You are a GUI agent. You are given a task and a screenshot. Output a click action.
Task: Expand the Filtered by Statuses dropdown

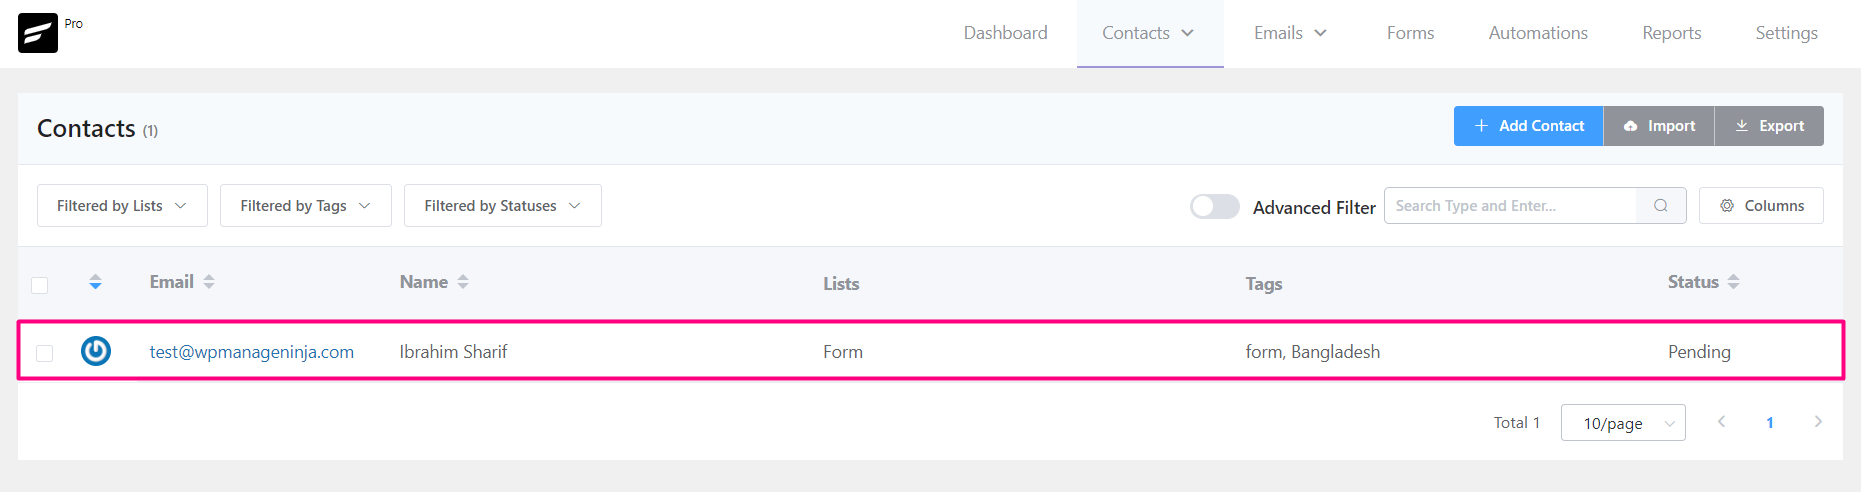click(503, 206)
